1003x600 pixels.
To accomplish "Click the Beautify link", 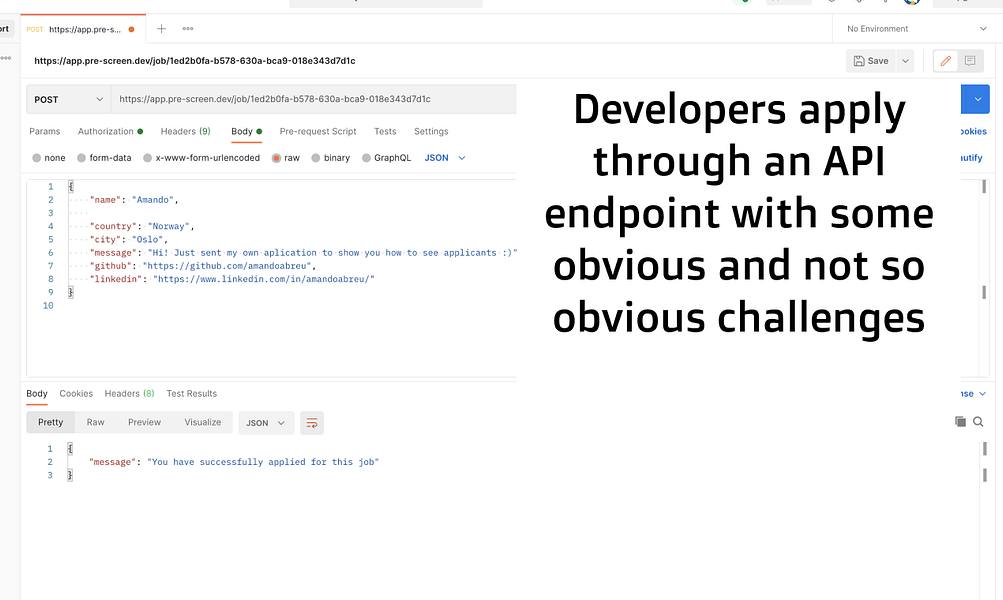I will pos(972,158).
